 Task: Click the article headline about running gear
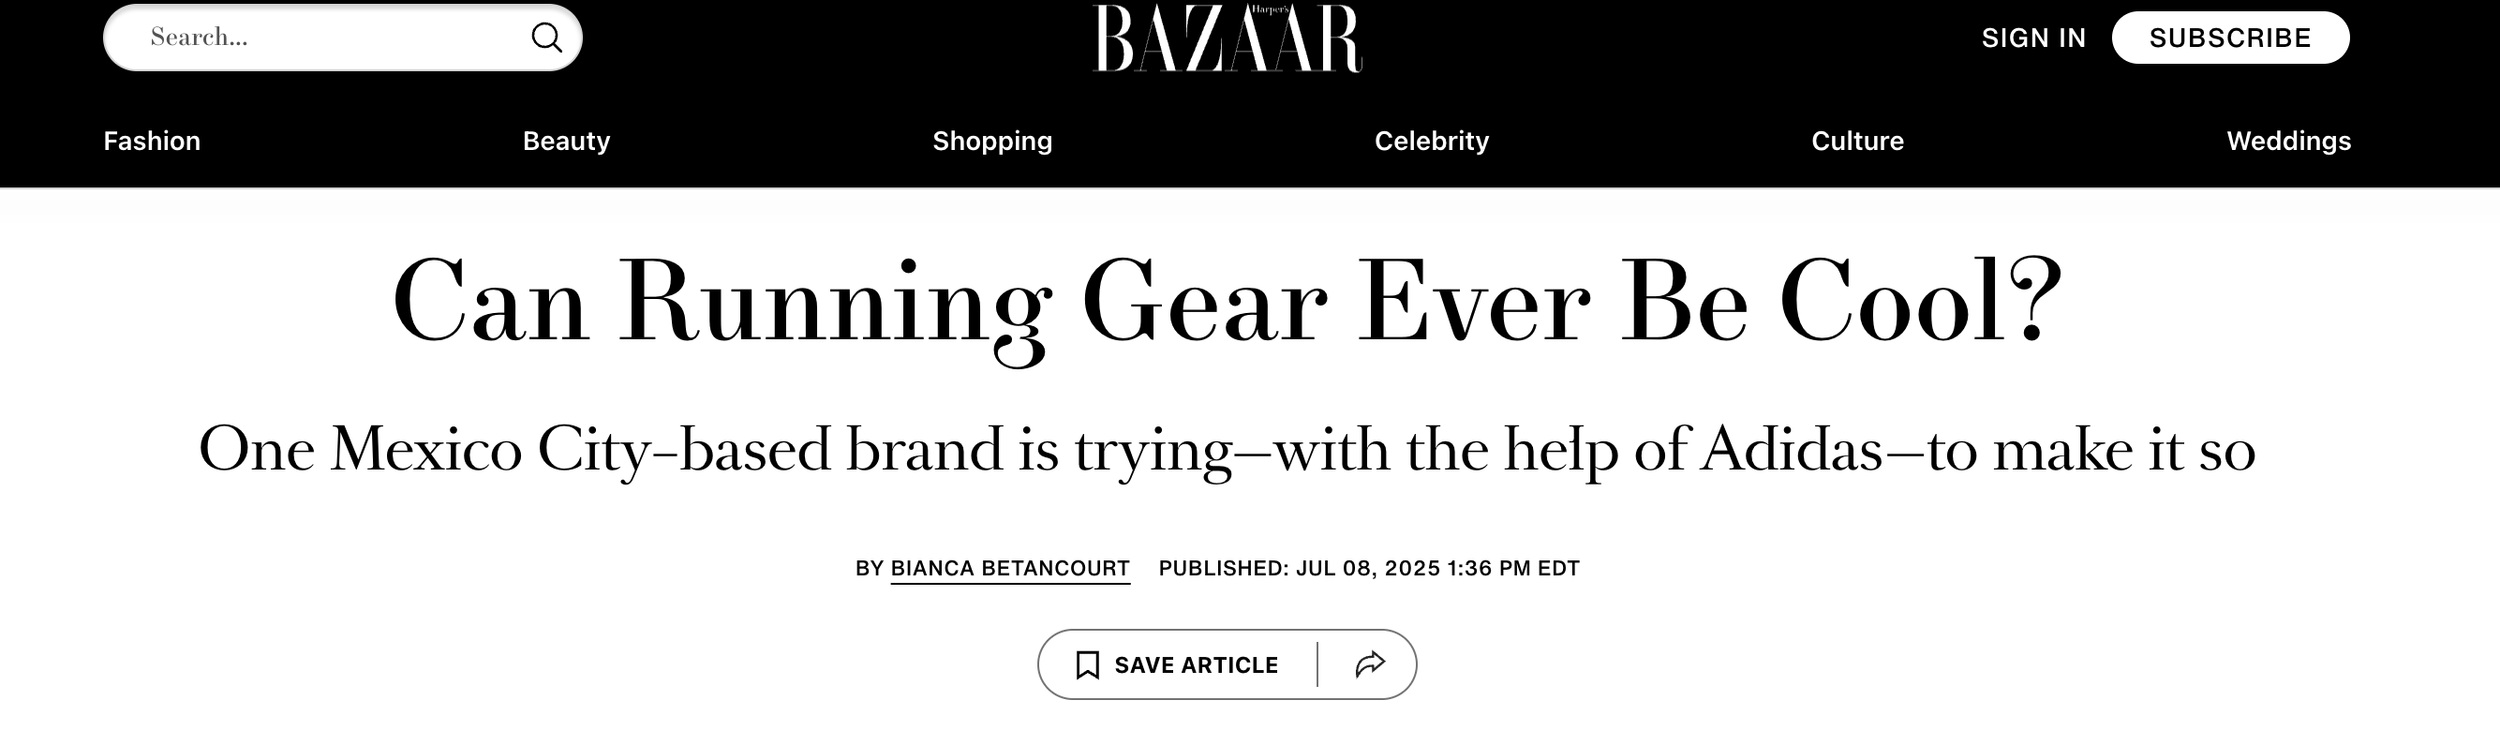click(1228, 303)
